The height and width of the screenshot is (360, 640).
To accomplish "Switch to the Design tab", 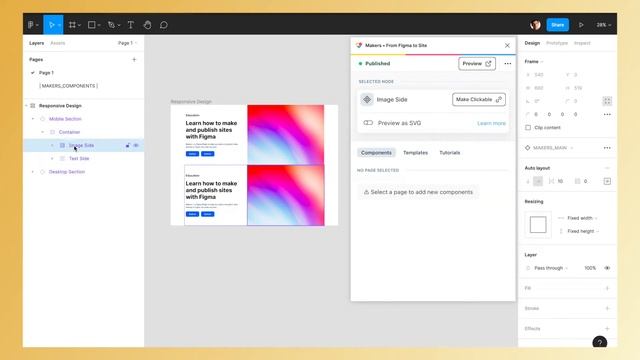I will click(x=532, y=43).
